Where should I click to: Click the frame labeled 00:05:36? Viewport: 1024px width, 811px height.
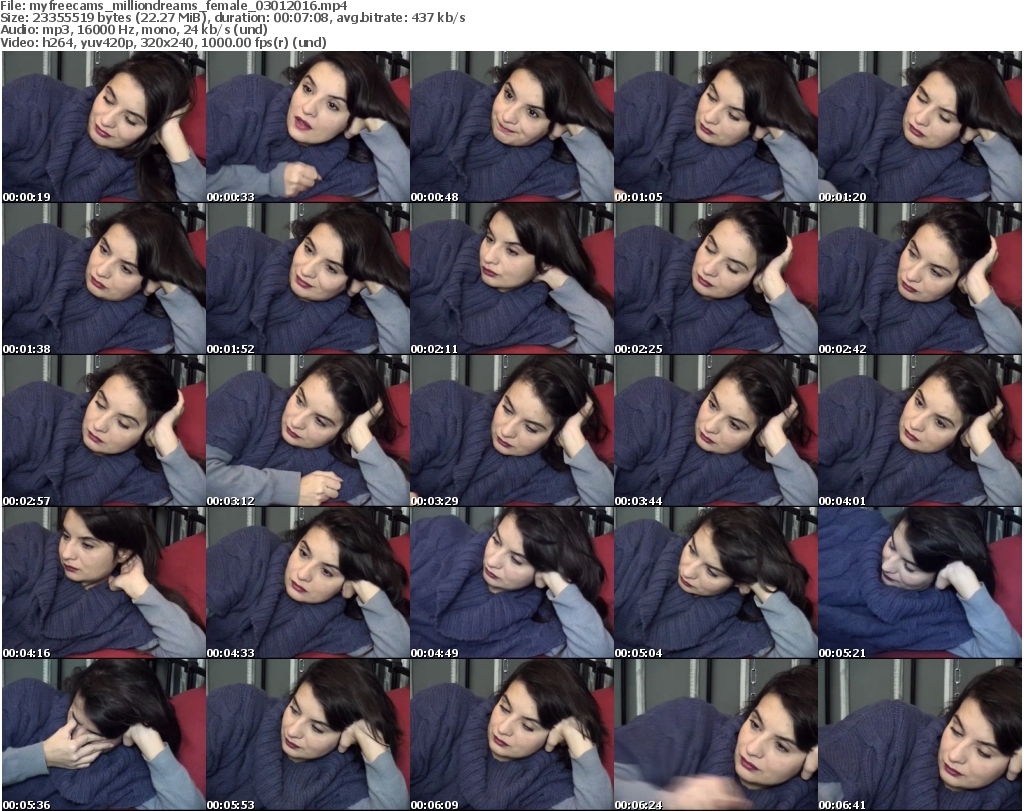[104, 735]
